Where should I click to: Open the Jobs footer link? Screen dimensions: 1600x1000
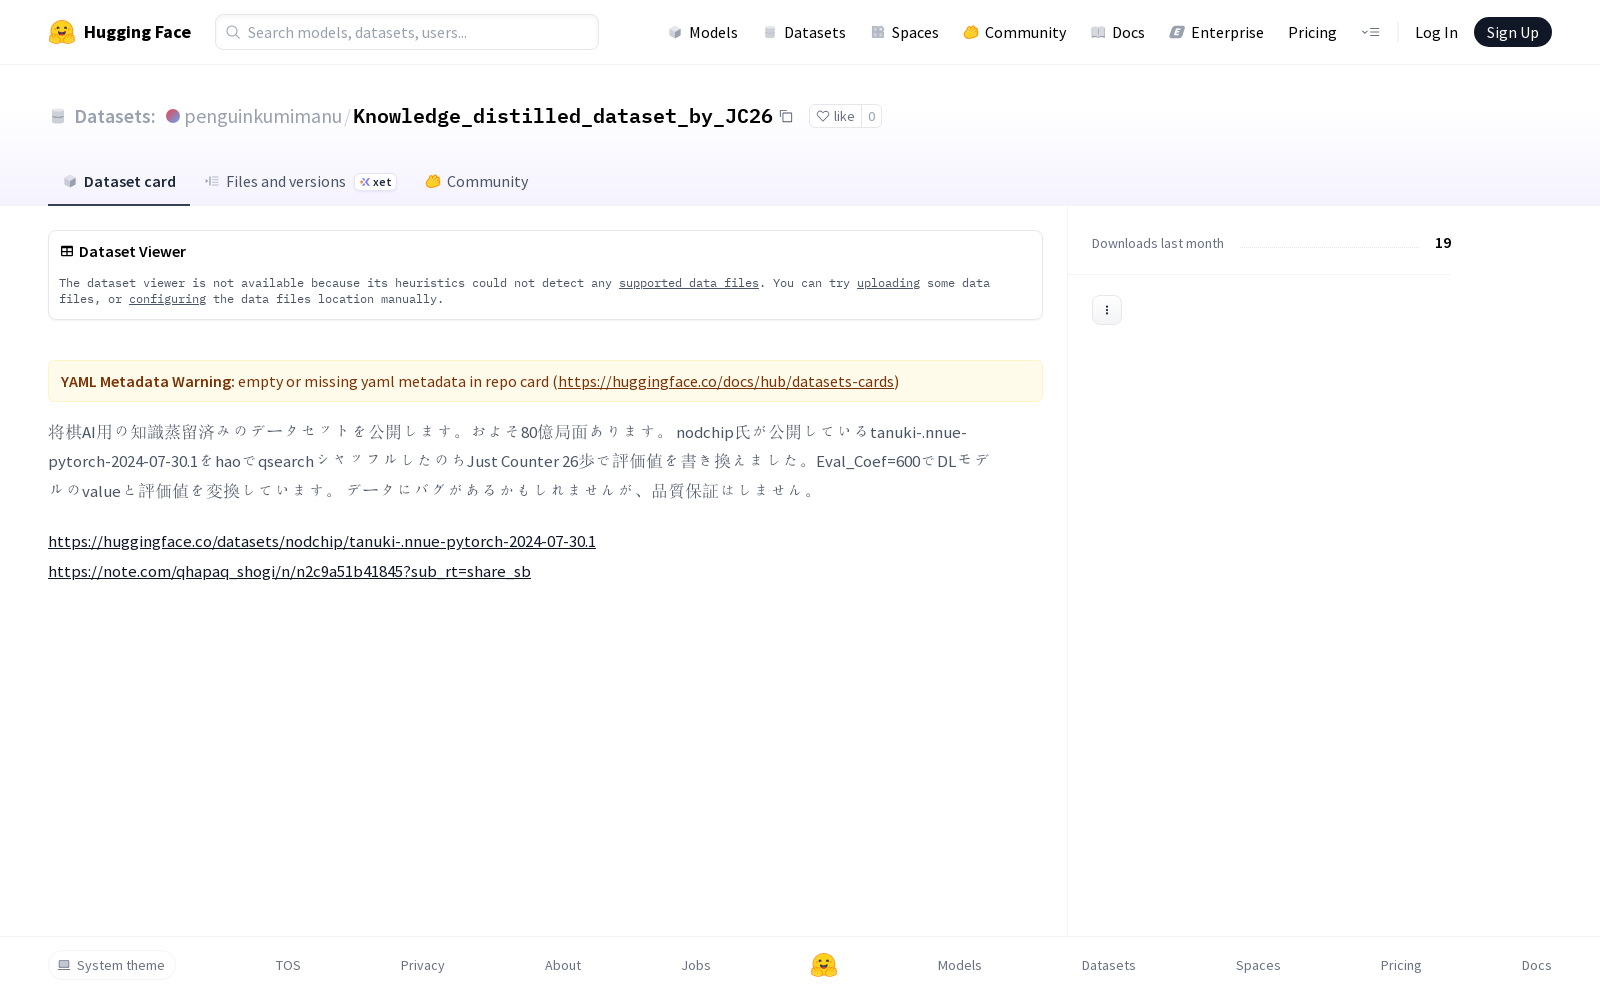(x=696, y=965)
